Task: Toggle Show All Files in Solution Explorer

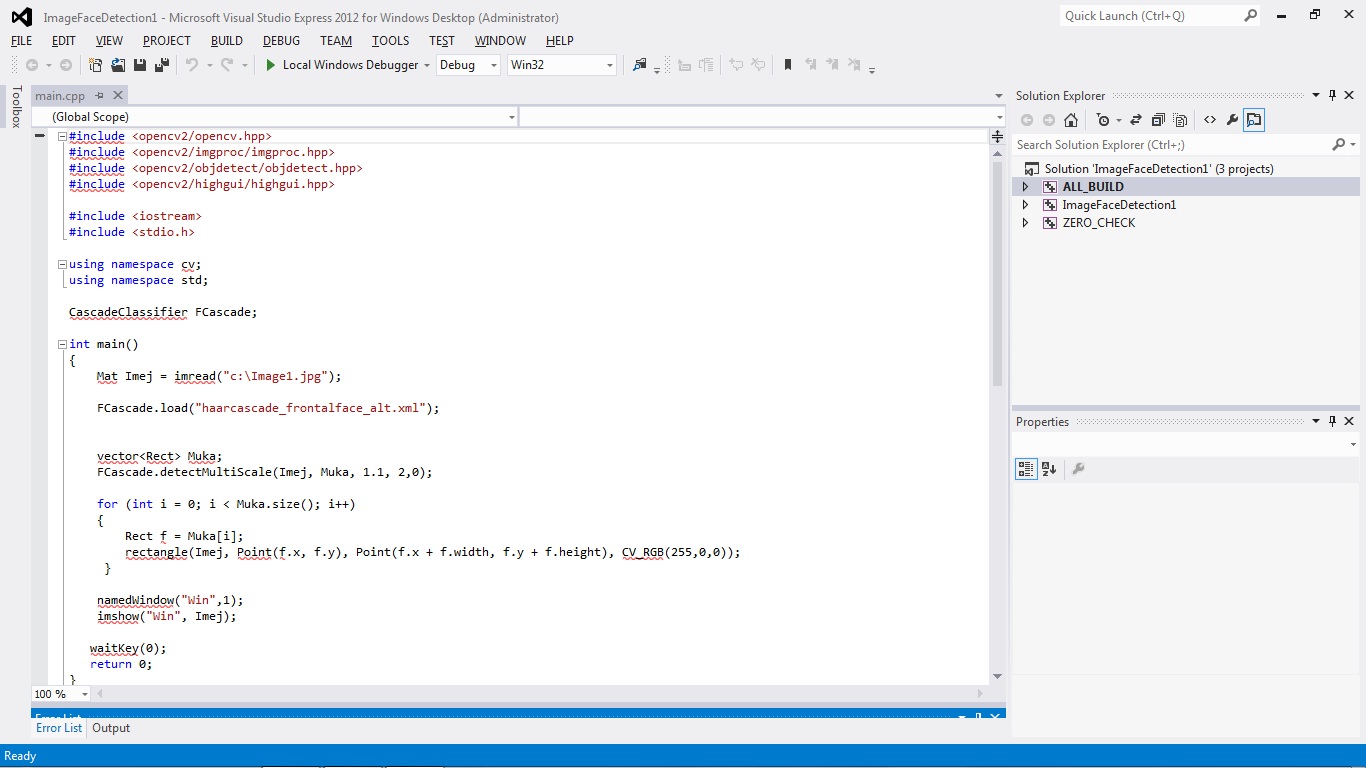Action: [1180, 120]
